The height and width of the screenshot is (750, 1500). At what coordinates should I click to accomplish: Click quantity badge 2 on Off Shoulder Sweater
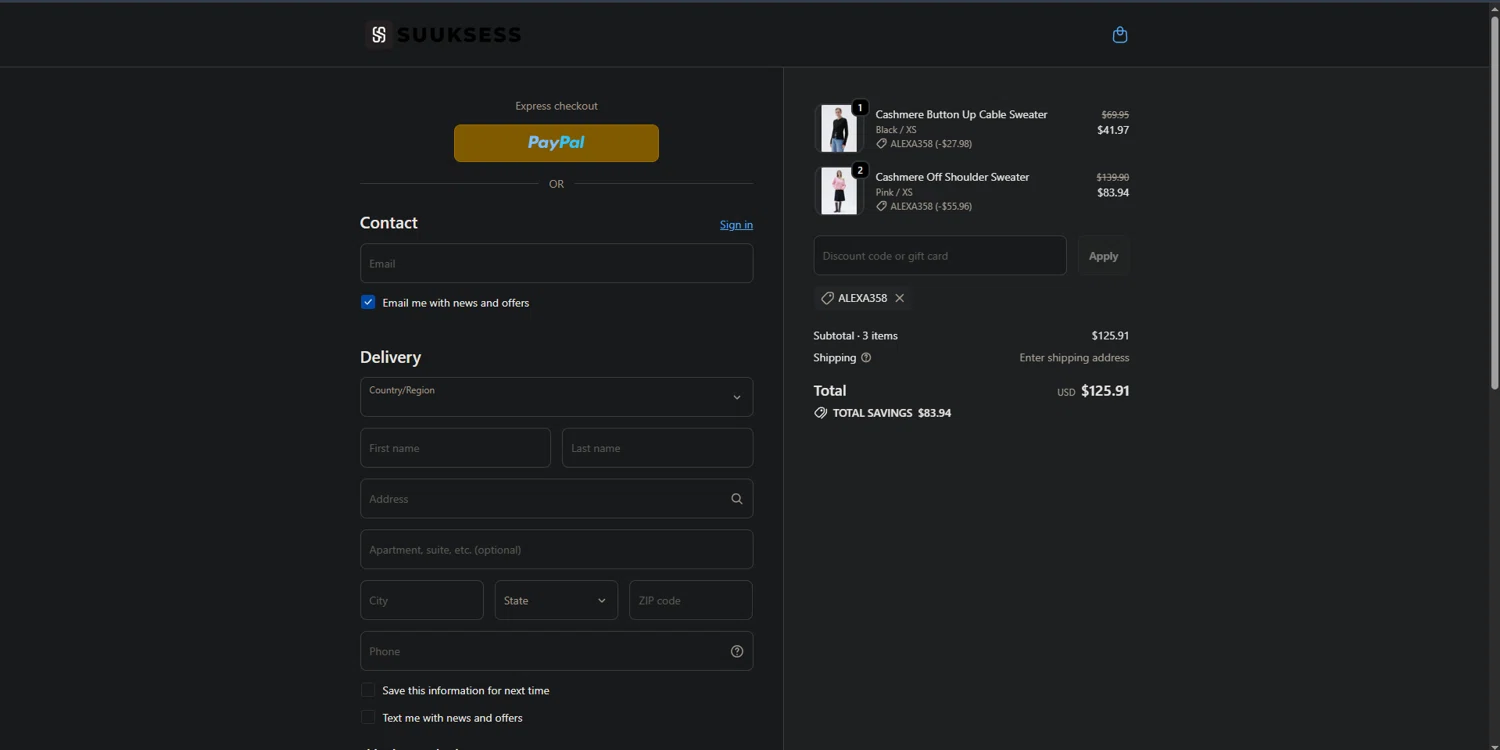[x=860, y=170]
